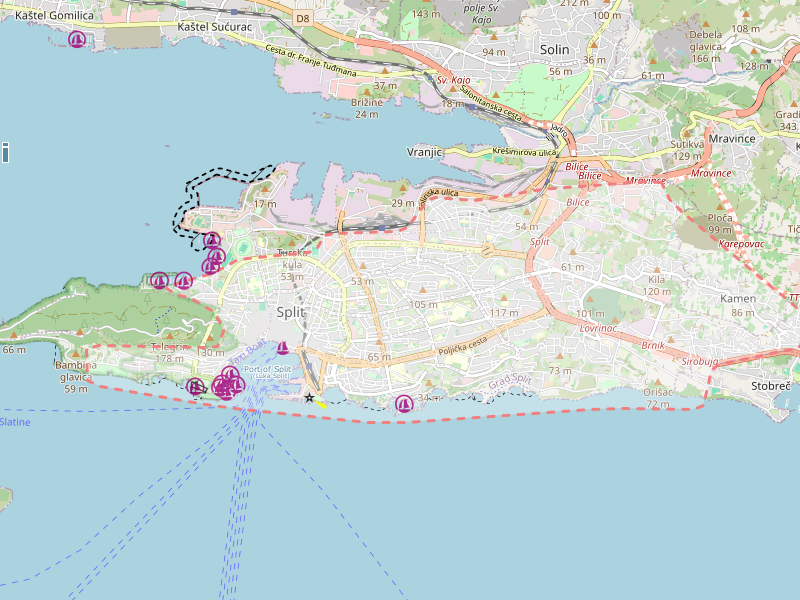800x600 pixels.
Task: Click the marina marker near Kaštel Gomilica
Action: [77, 39]
